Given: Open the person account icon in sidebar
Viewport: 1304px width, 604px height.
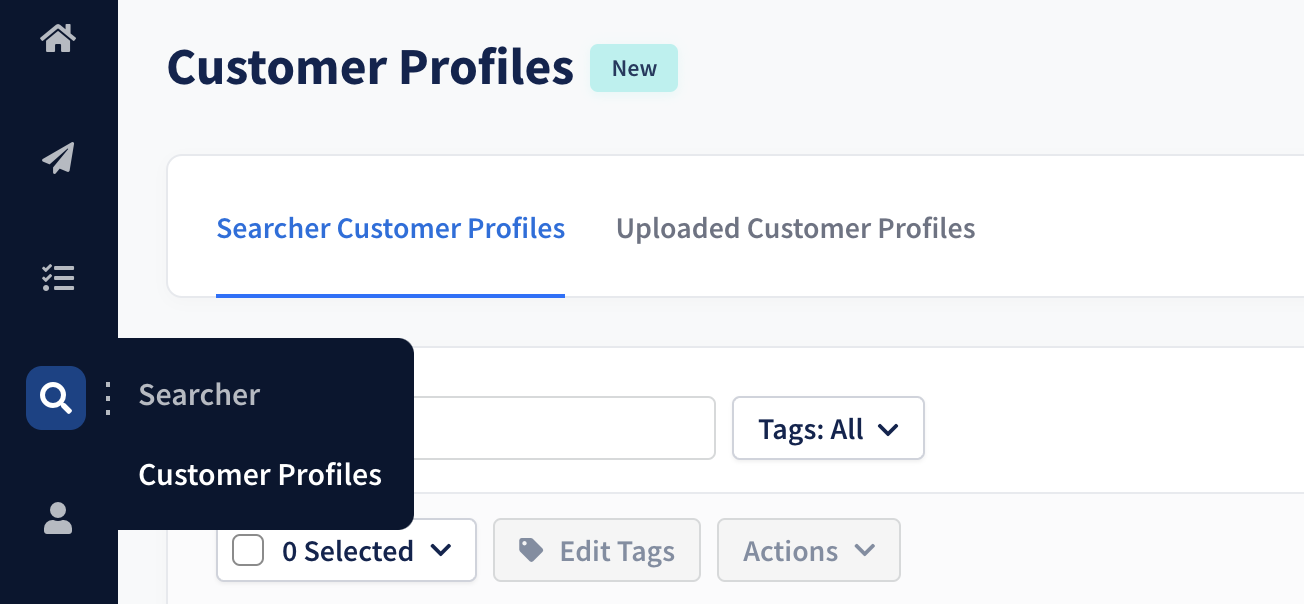Looking at the screenshot, I should coord(58,518).
